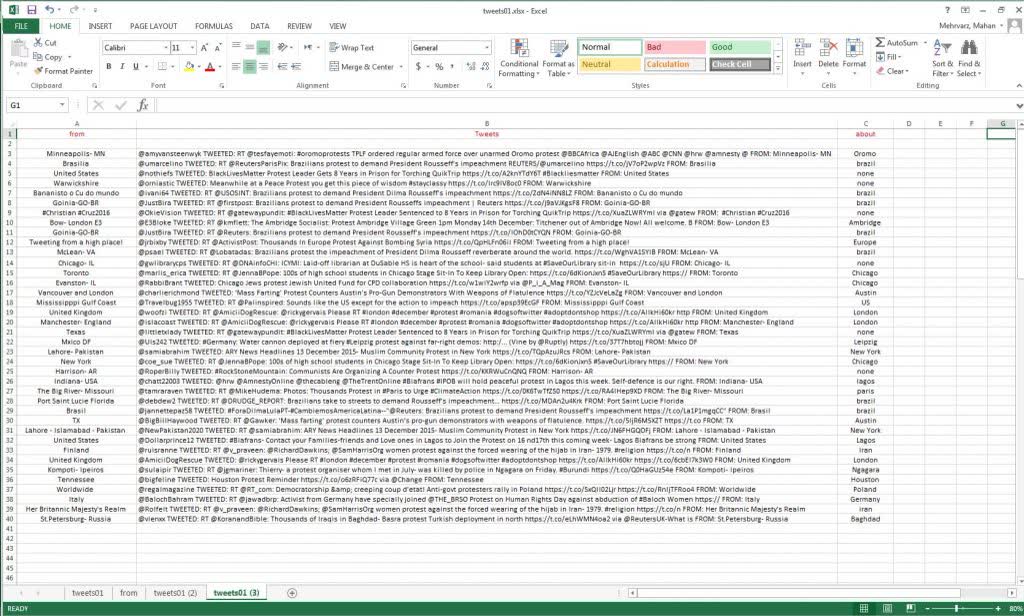Viewport: 1024px width, 616px height.
Task: Open the AutoSum dropdown arrow
Action: click(x=925, y=42)
